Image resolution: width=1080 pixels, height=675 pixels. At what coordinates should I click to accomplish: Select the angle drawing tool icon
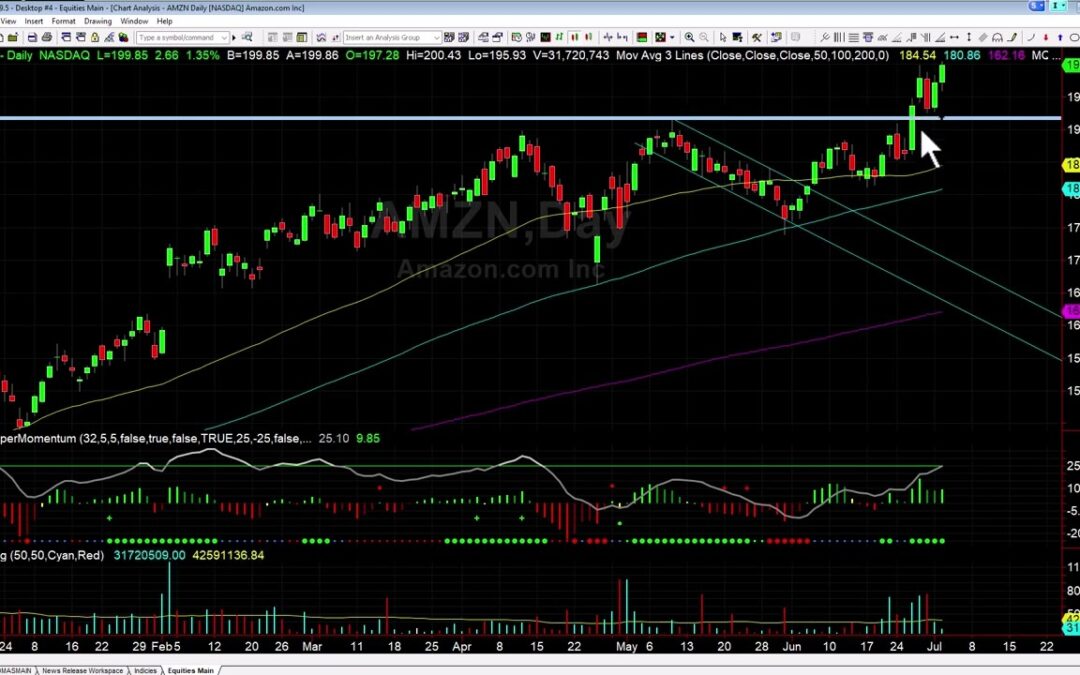pos(939,37)
